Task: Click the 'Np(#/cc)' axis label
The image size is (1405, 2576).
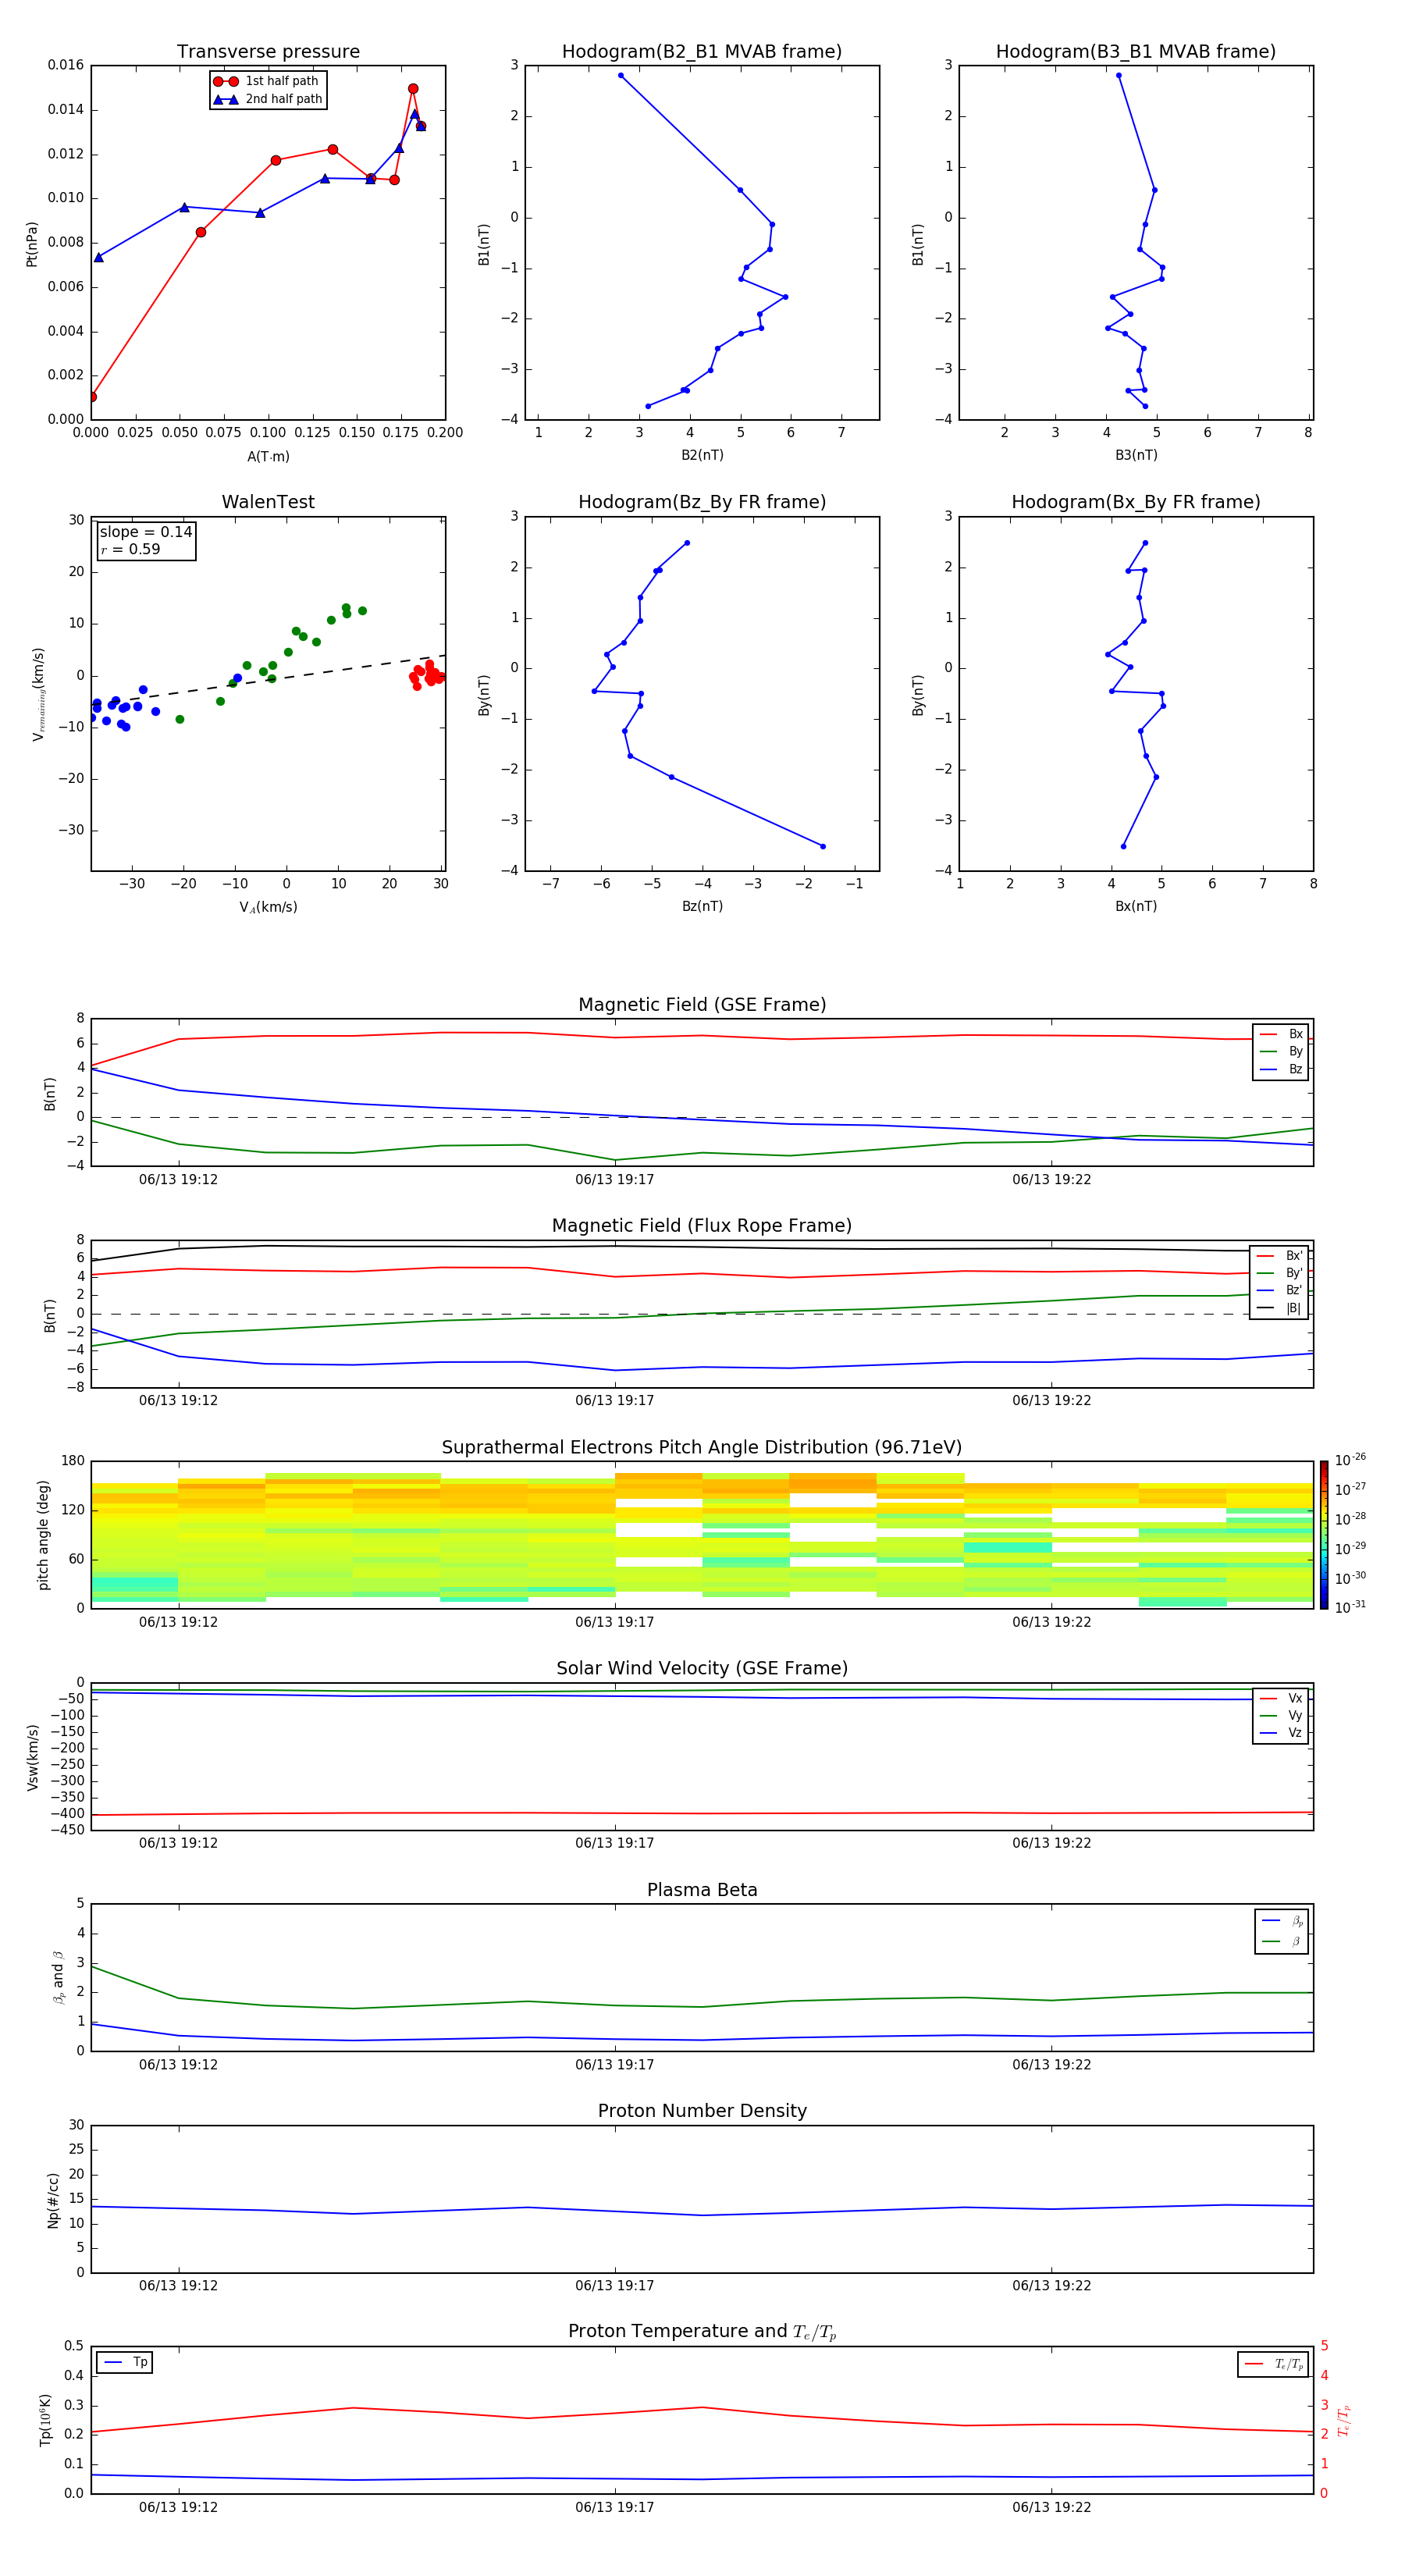Action: pyautogui.click(x=53, y=2200)
